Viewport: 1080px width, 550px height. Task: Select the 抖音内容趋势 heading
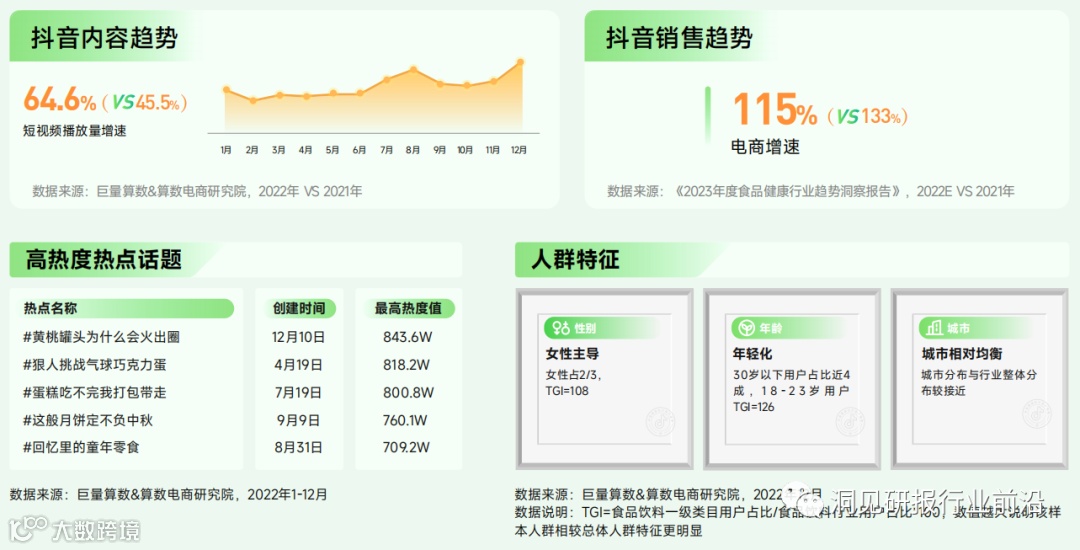coord(104,38)
